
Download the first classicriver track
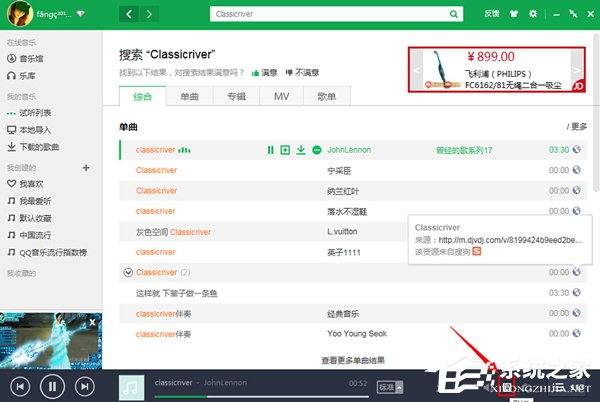(301, 150)
